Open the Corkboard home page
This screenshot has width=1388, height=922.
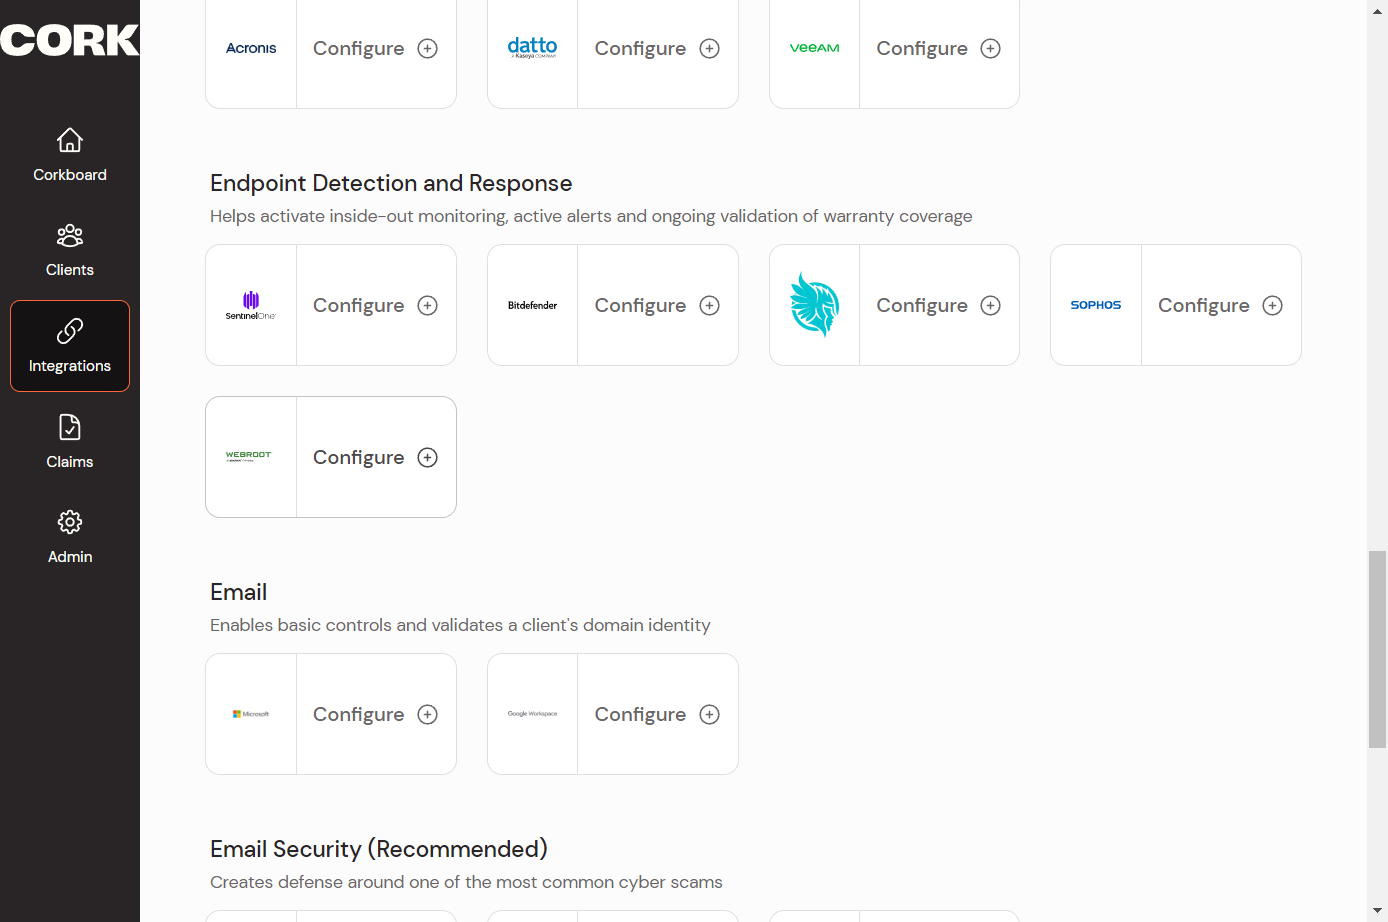[x=69, y=155]
